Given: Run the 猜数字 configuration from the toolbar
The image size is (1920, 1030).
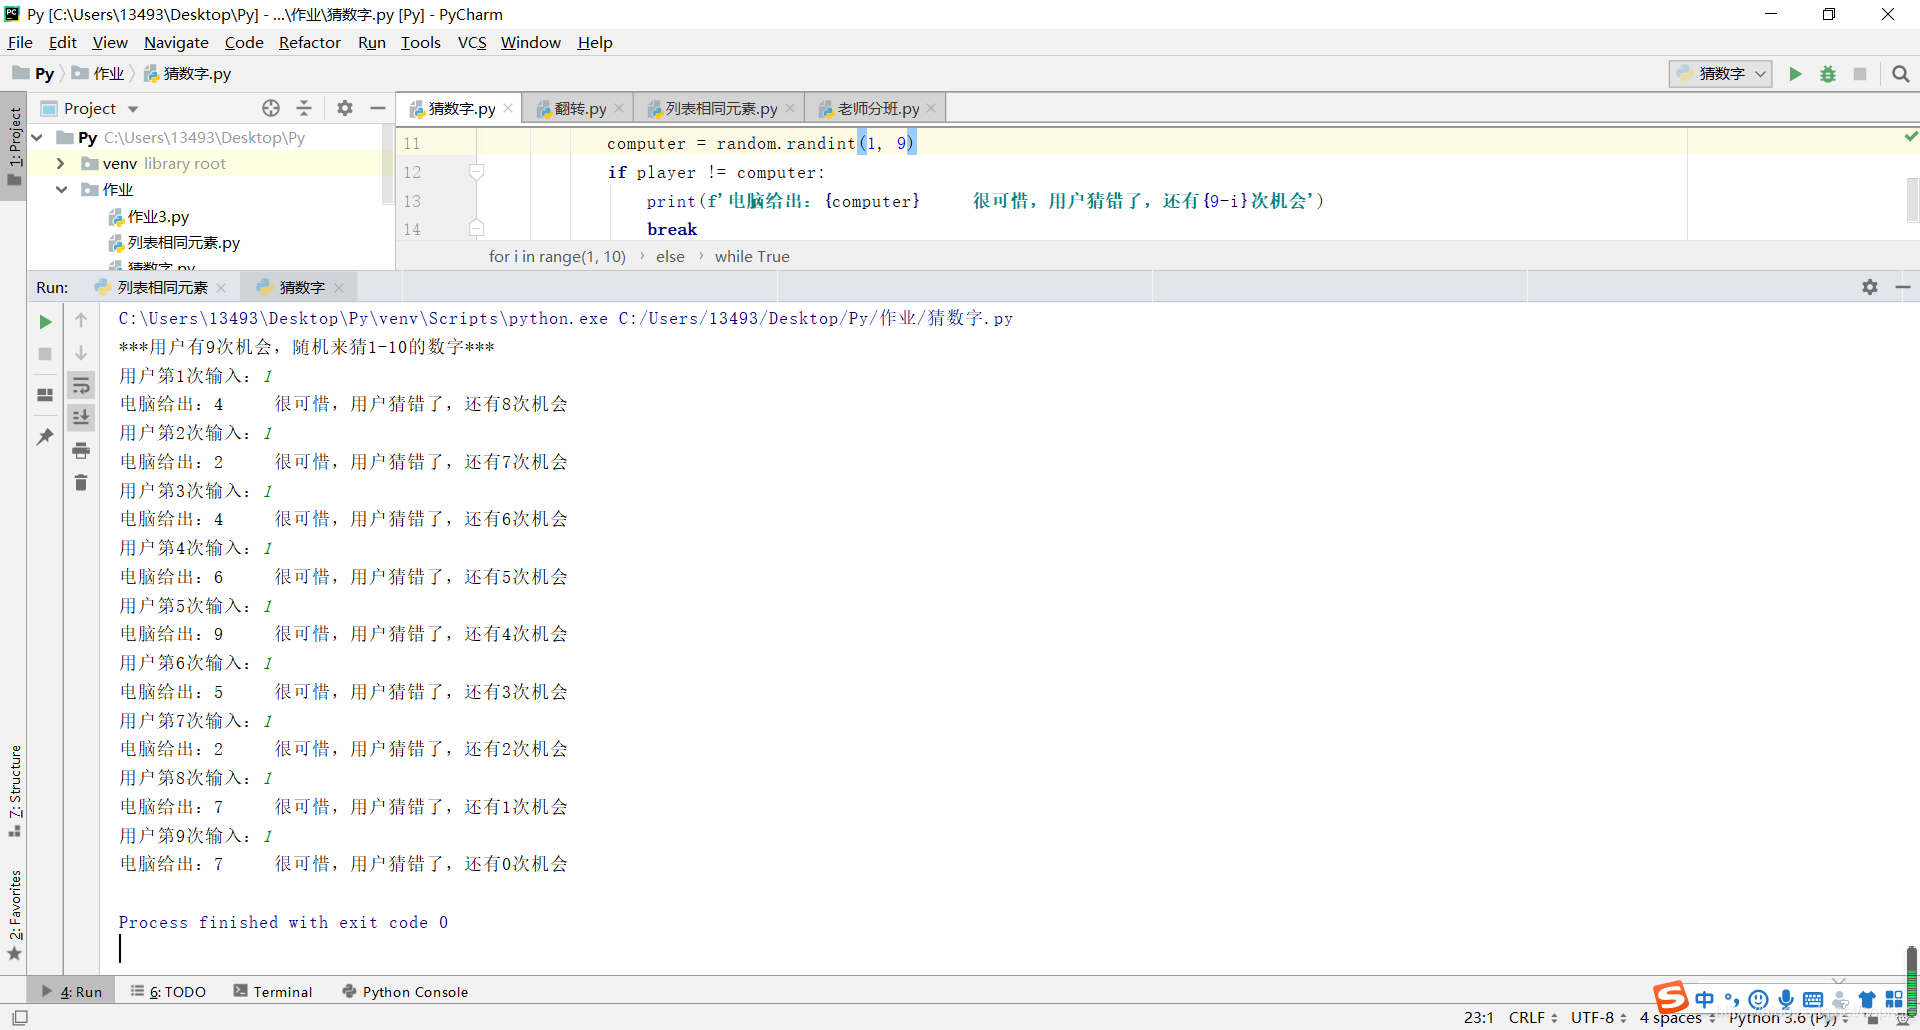Looking at the screenshot, I should 1796,74.
